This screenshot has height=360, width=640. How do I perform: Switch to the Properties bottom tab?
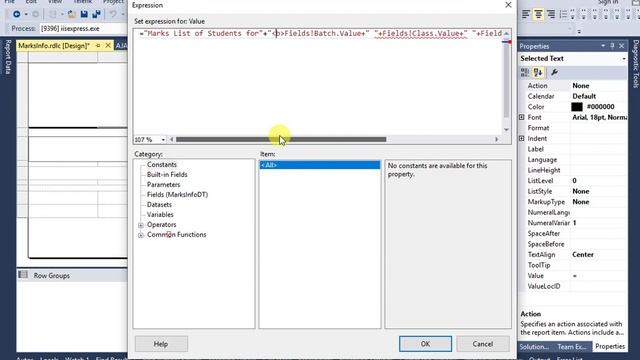pos(610,346)
